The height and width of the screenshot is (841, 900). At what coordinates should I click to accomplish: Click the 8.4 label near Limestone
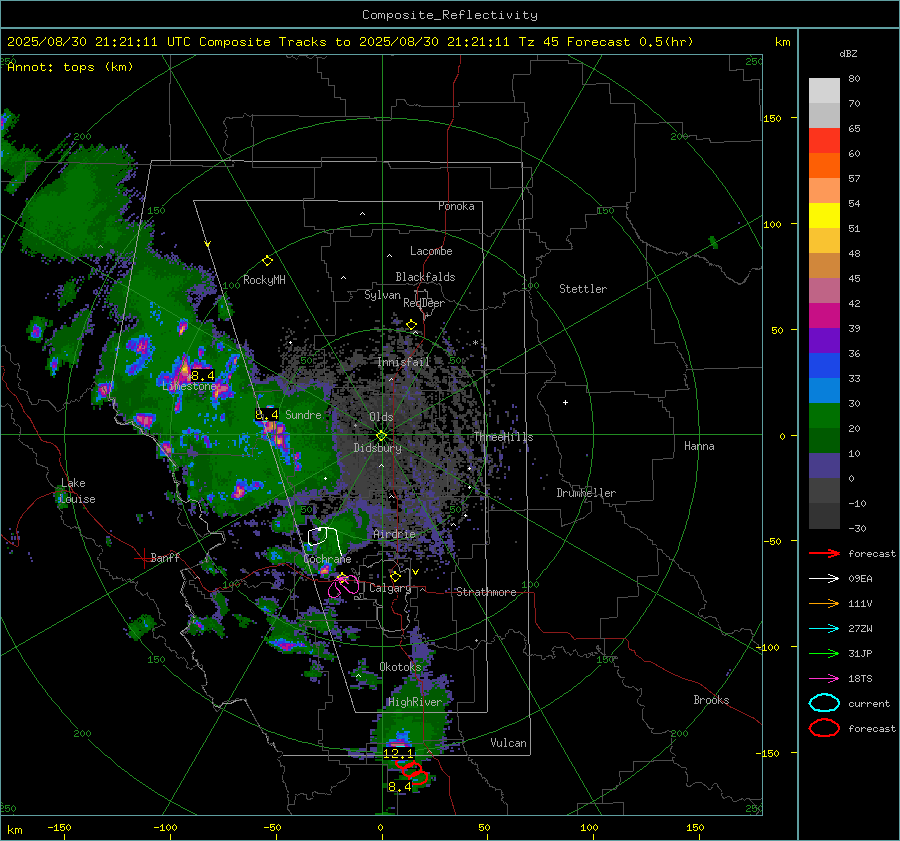(x=202, y=375)
